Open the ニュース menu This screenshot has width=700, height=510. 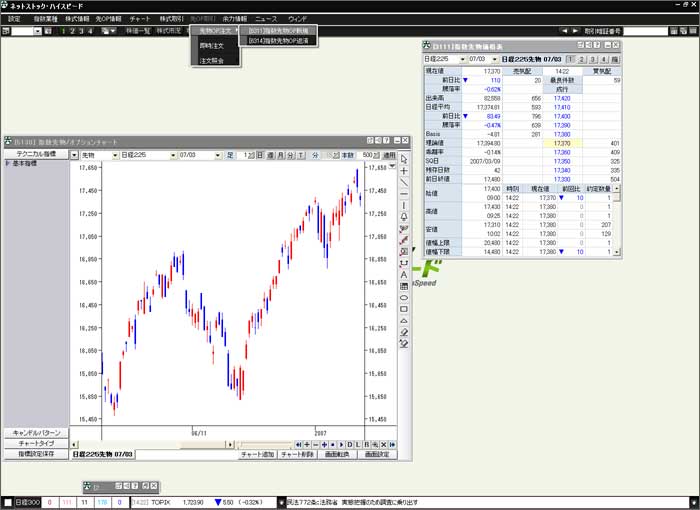(266, 19)
